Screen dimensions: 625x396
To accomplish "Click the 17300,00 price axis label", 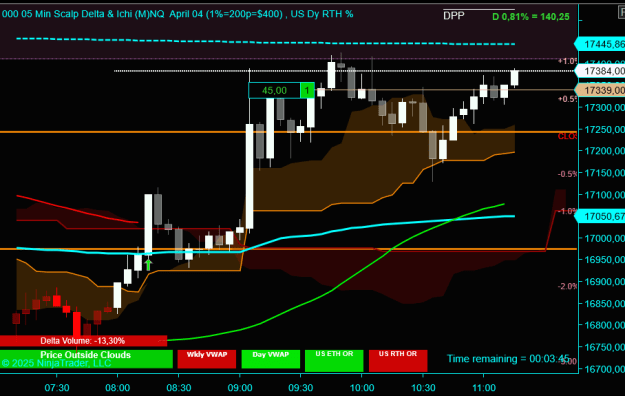I will pos(604,108).
